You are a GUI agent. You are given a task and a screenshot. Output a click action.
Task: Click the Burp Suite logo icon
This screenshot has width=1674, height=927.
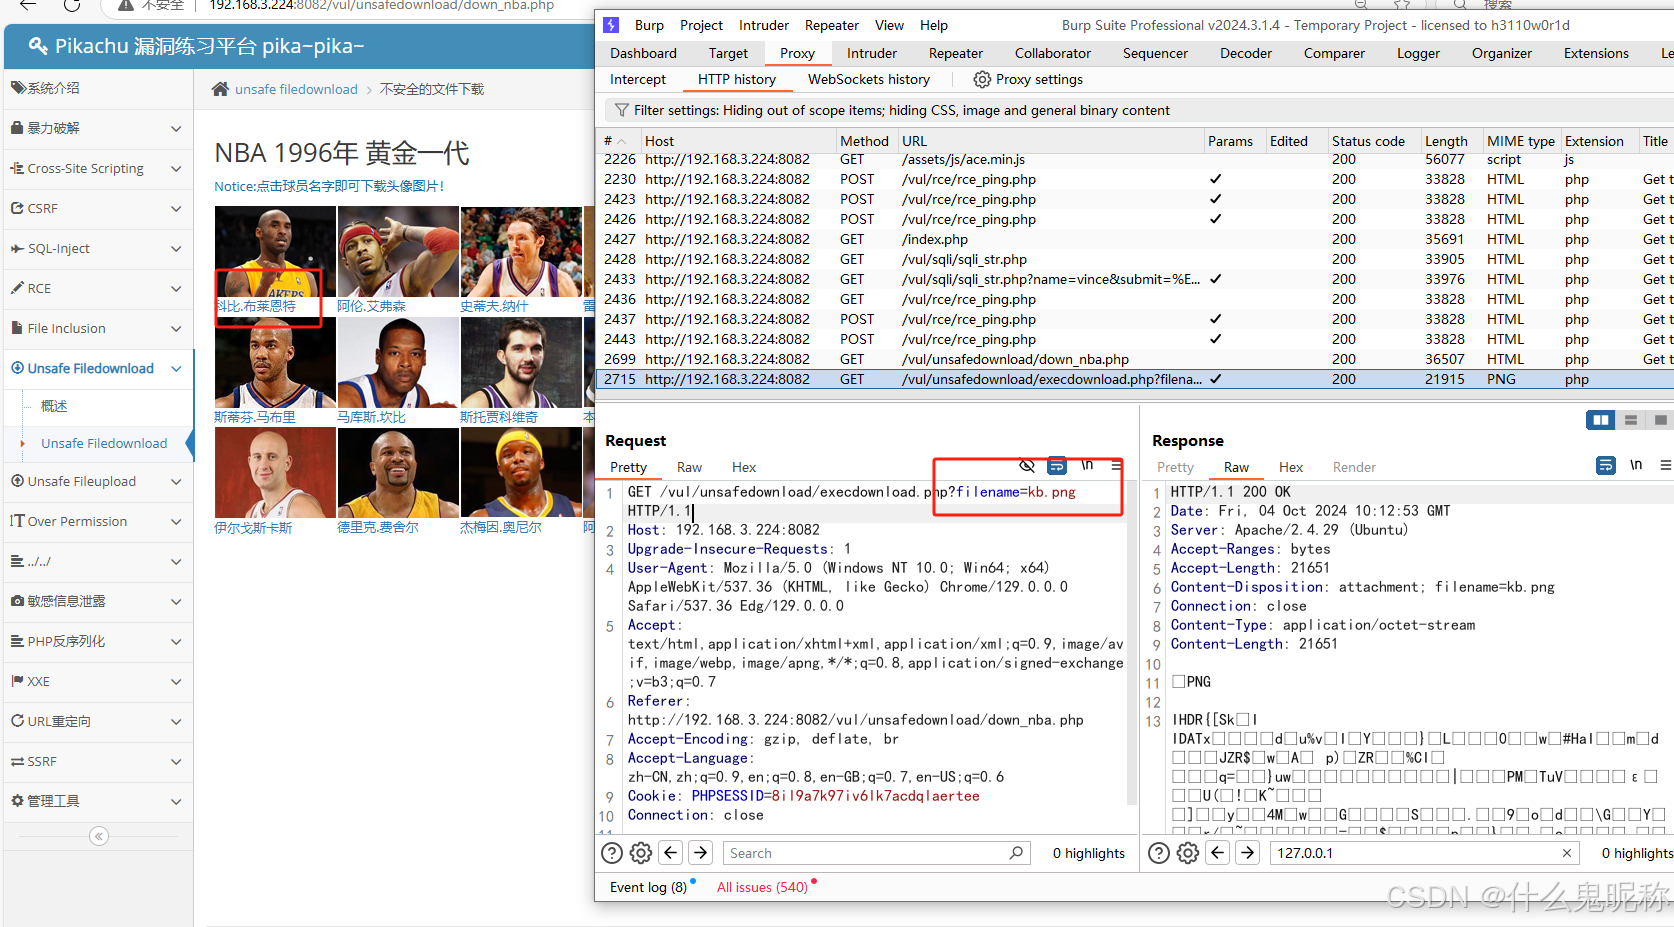click(x=612, y=25)
